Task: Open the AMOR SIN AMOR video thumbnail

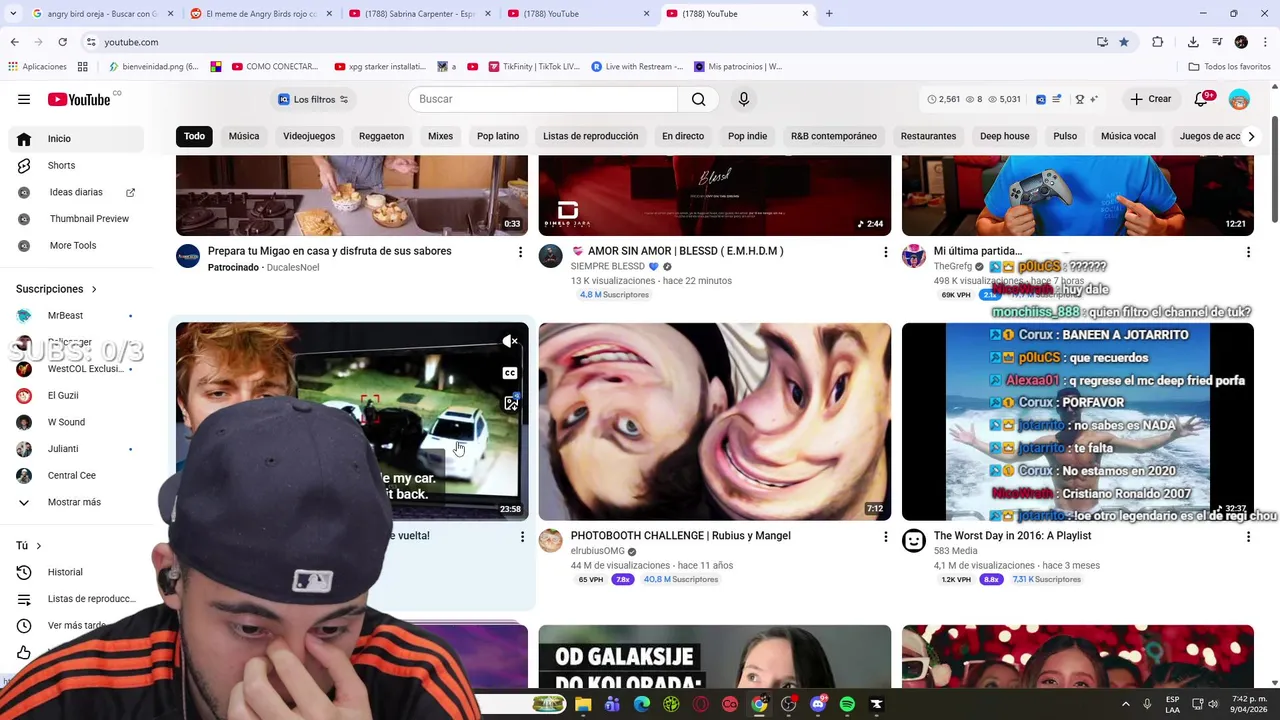Action: coord(714,195)
